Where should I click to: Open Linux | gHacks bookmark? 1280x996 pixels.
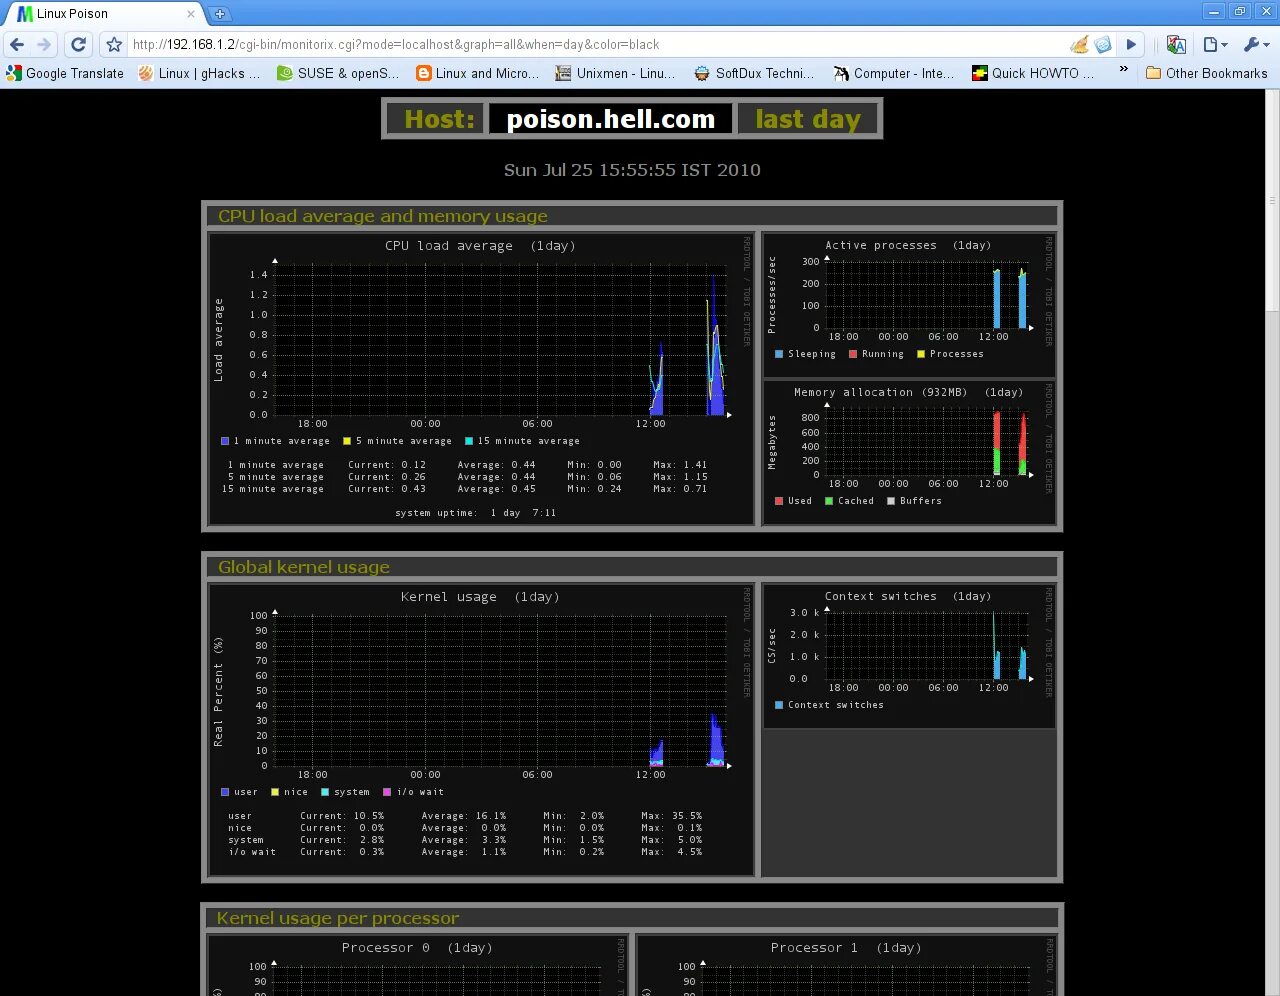[199, 73]
